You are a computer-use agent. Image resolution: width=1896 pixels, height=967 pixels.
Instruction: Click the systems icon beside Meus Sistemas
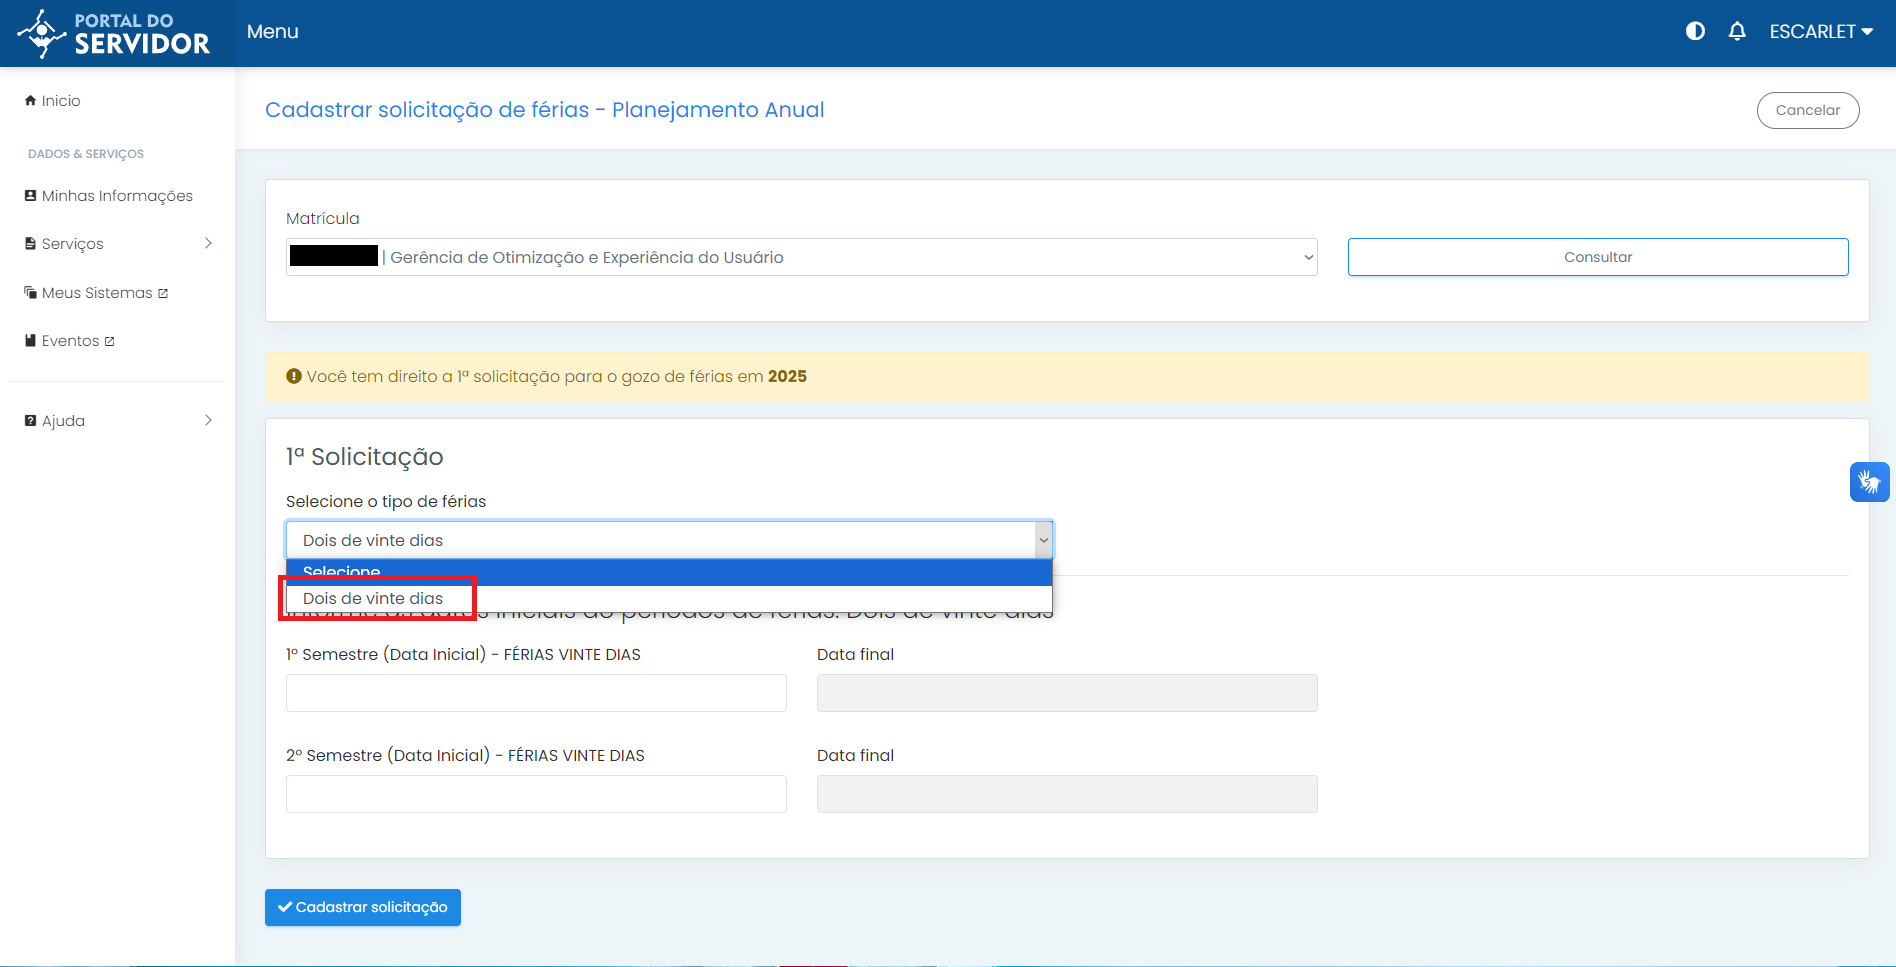click(x=30, y=293)
